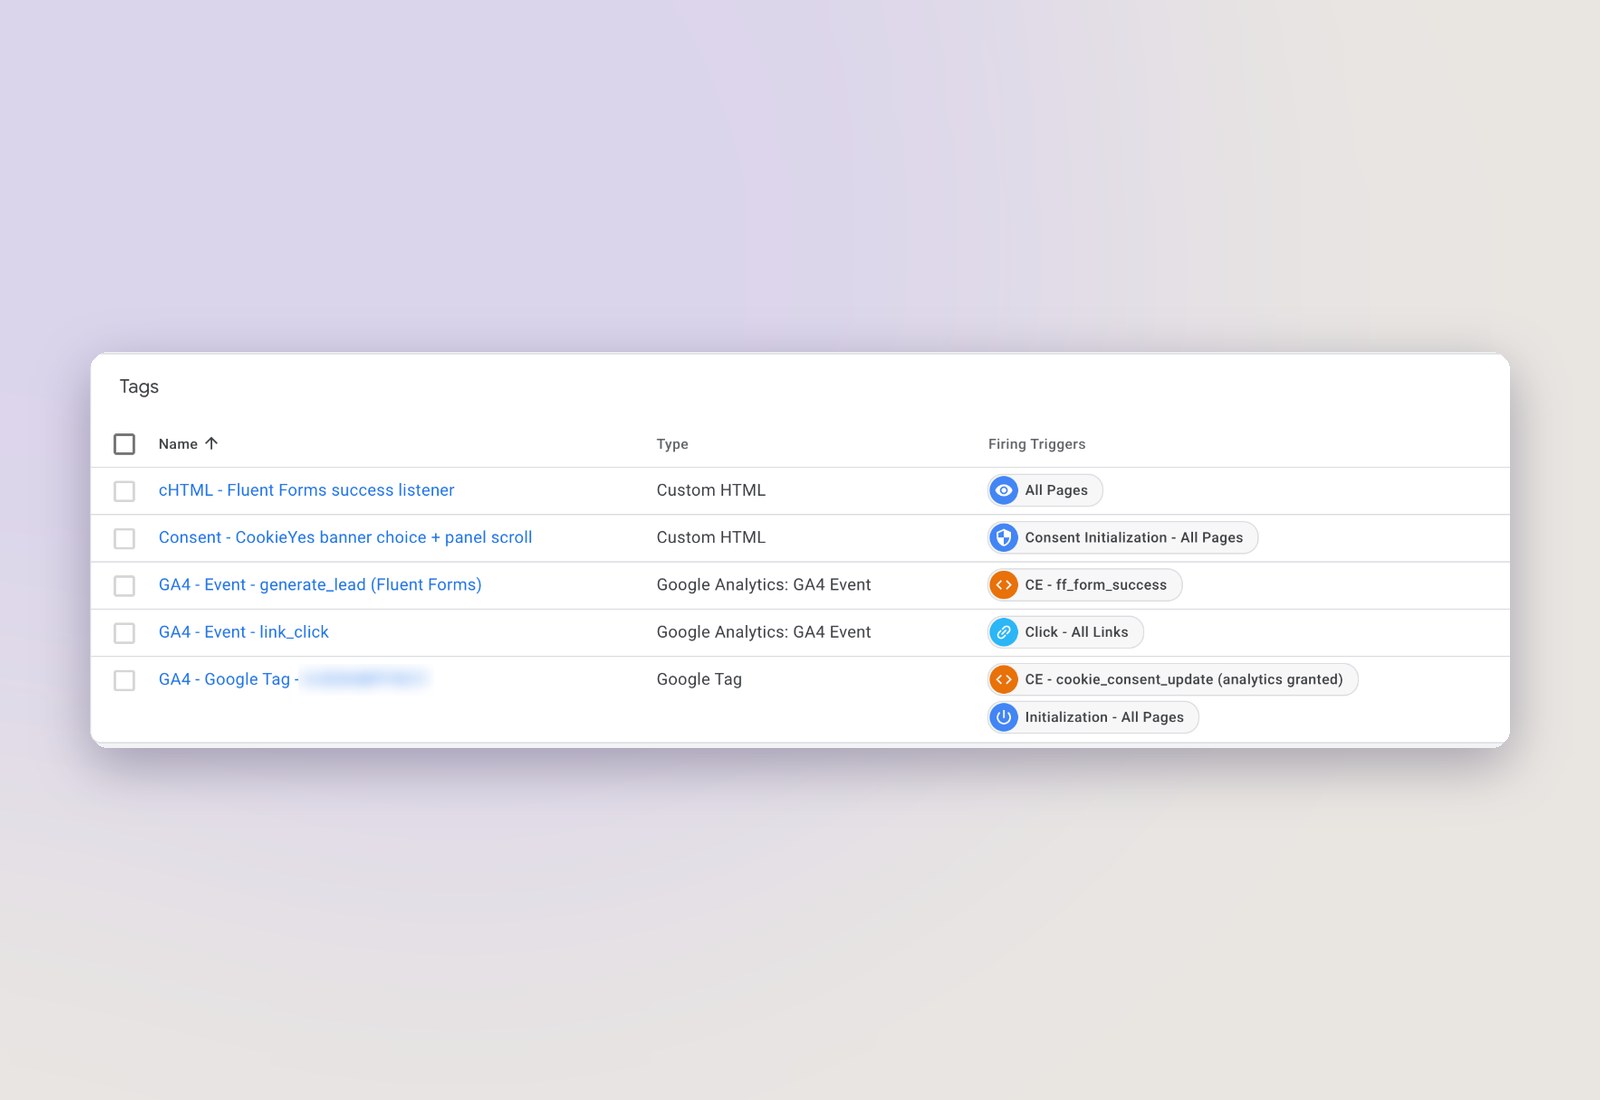Screen dimensions: 1600x1100
Task: Open GA4 - Event - link_click tag
Action: point(243,632)
